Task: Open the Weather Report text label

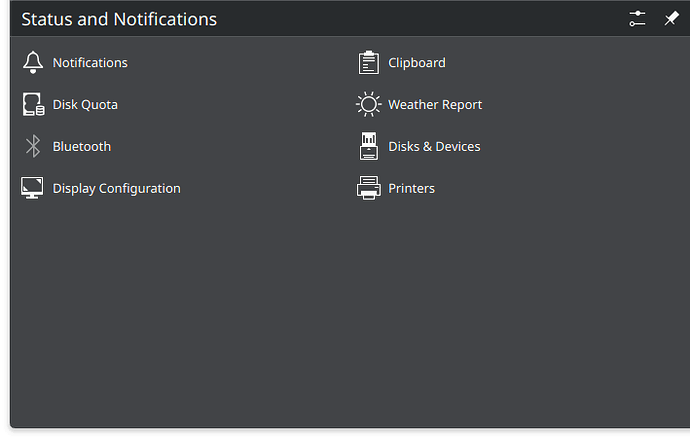Action: (435, 104)
